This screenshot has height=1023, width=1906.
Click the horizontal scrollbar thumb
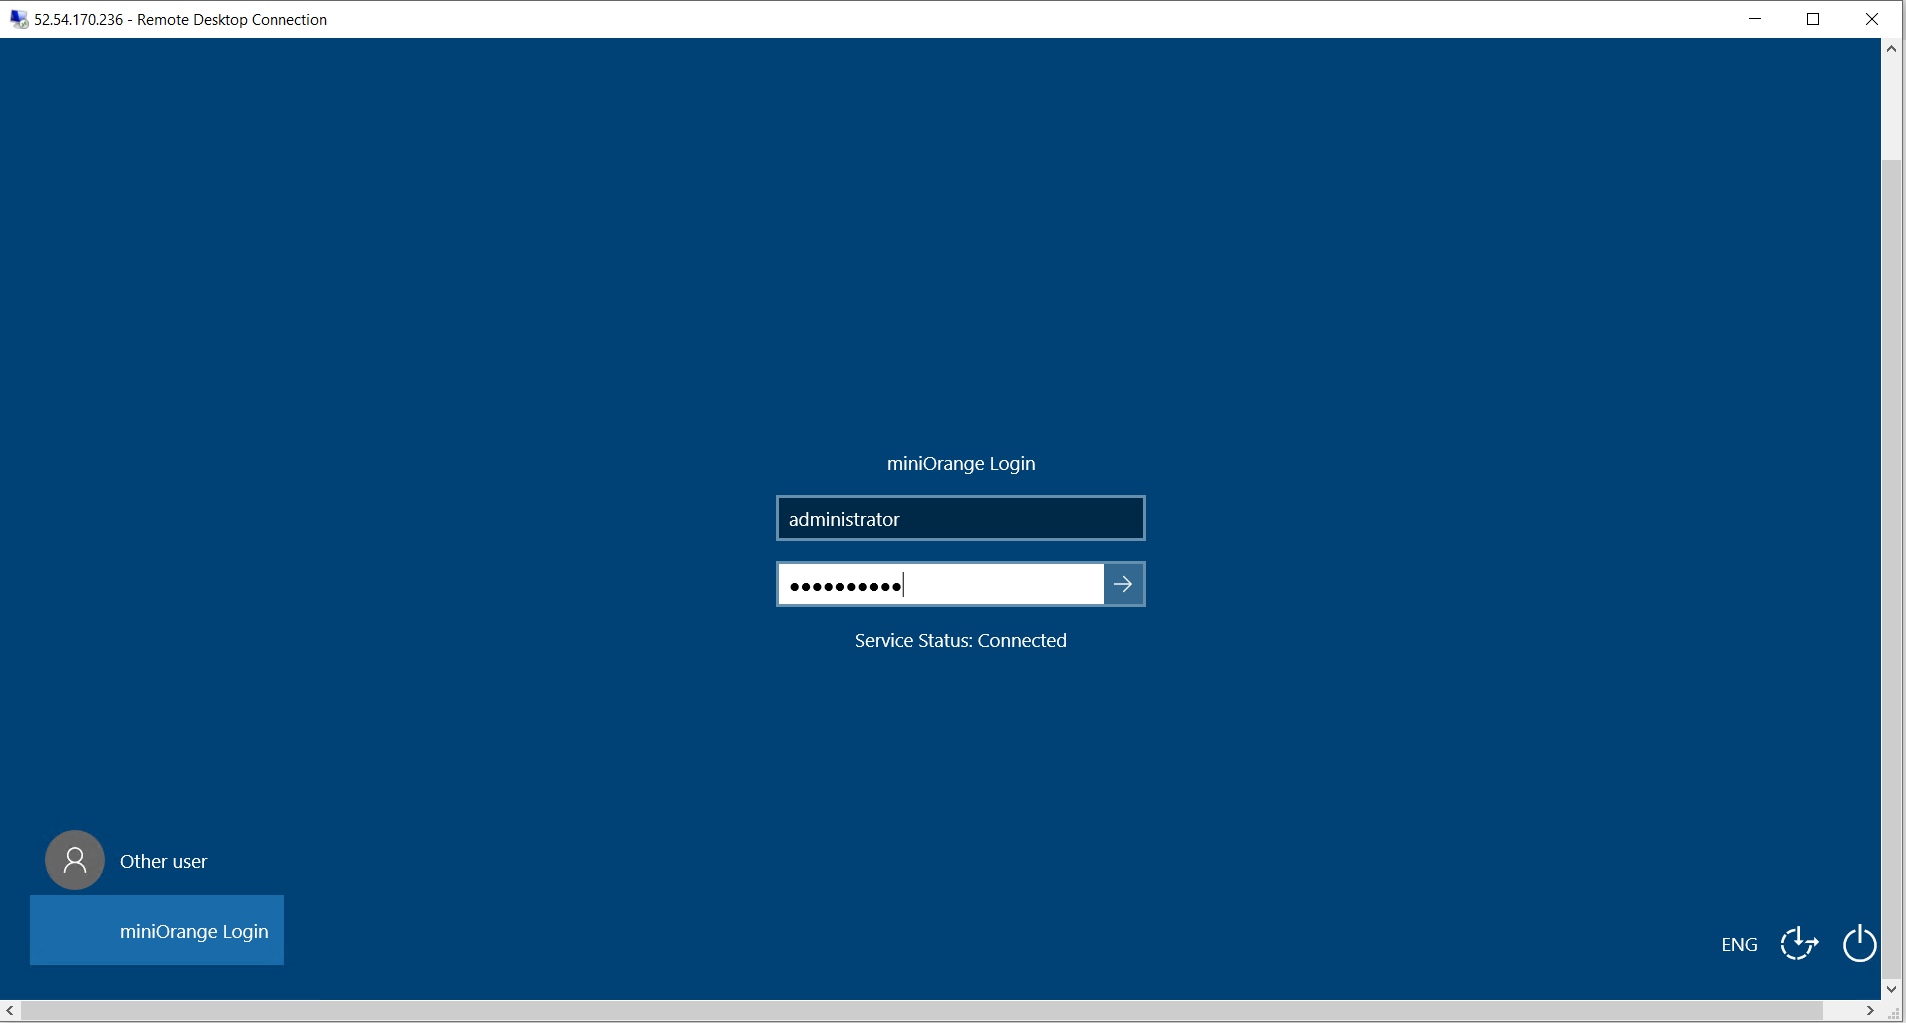(920, 1011)
